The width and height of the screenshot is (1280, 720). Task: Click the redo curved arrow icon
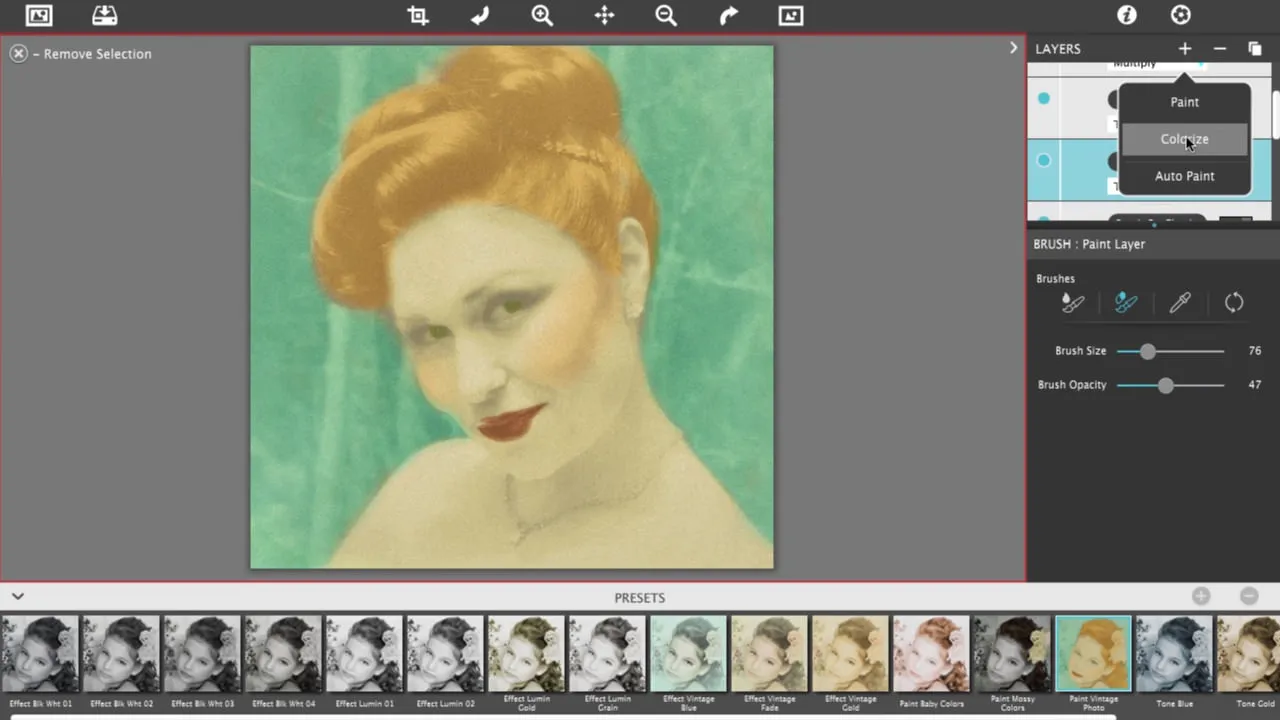728,15
